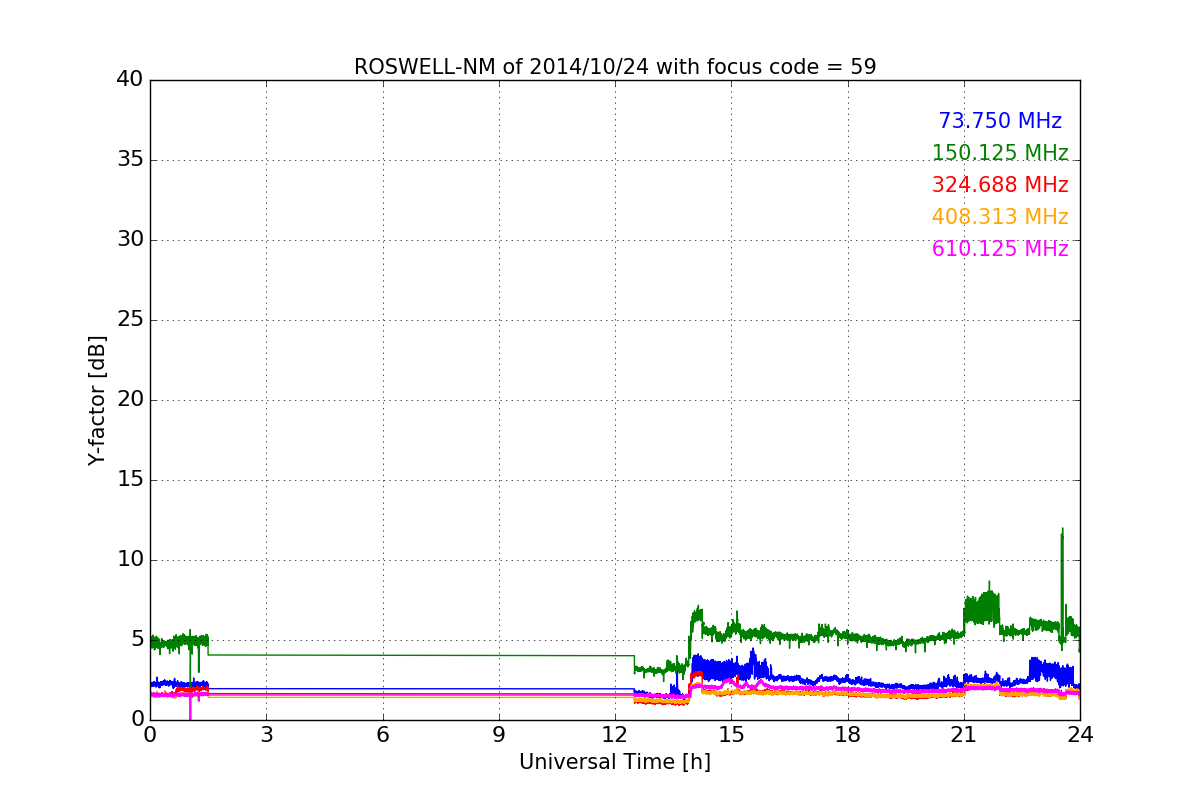
Task: Click the 40 tick on Y axis
Action: [x=130, y=80]
